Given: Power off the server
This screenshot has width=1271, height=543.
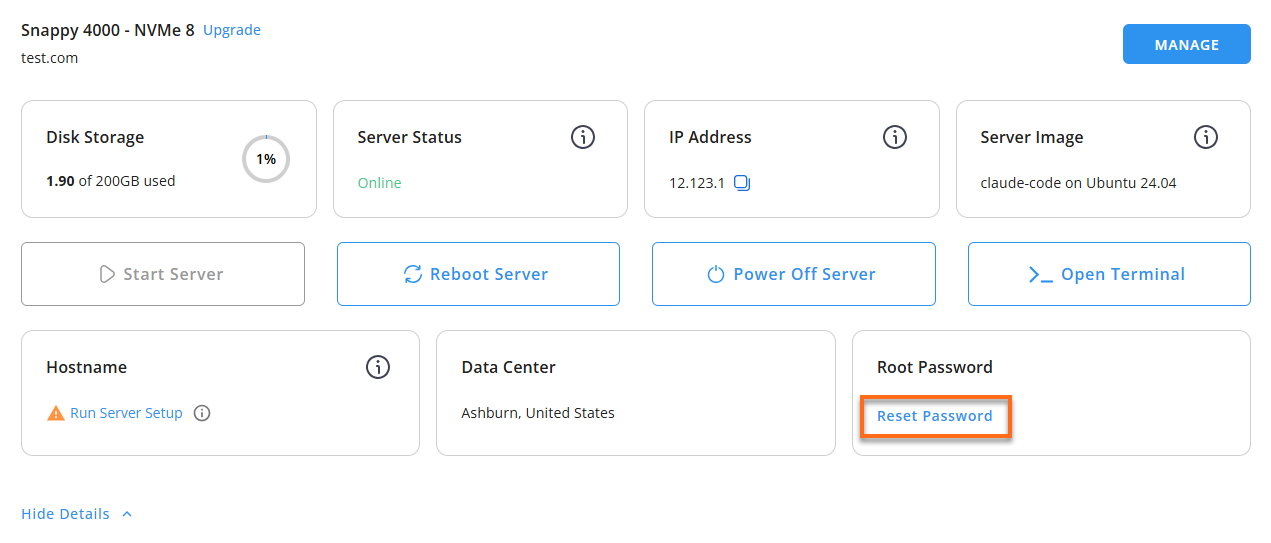Looking at the screenshot, I should coord(794,274).
